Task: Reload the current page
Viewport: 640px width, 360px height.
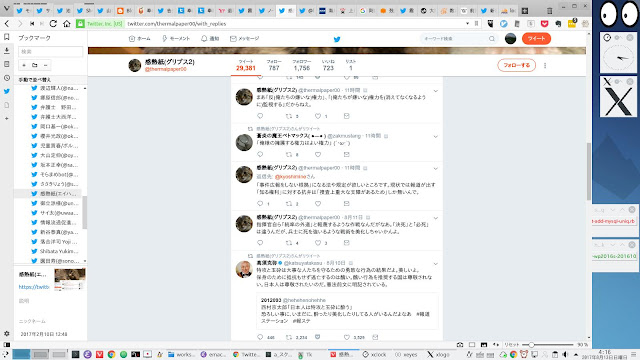Action: tap(53, 24)
